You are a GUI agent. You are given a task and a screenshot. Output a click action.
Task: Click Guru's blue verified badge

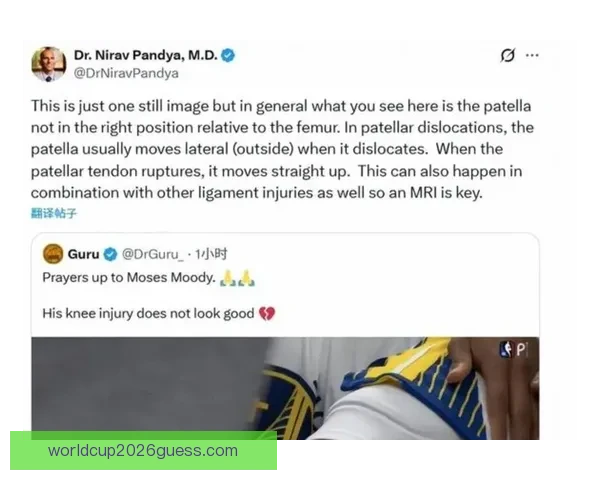tap(111, 254)
